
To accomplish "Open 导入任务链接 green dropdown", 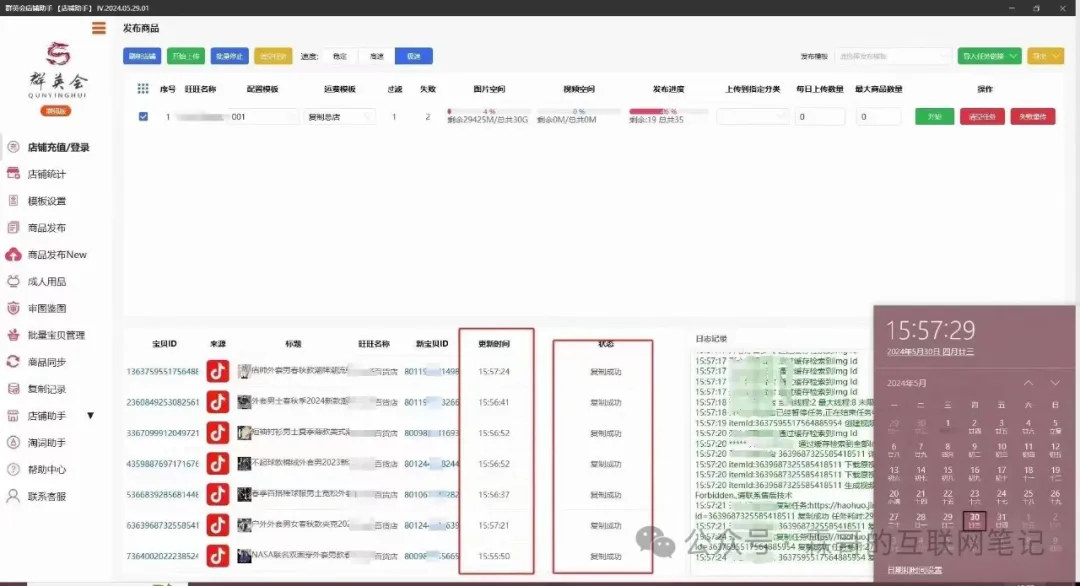I will [x=988, y=56].
